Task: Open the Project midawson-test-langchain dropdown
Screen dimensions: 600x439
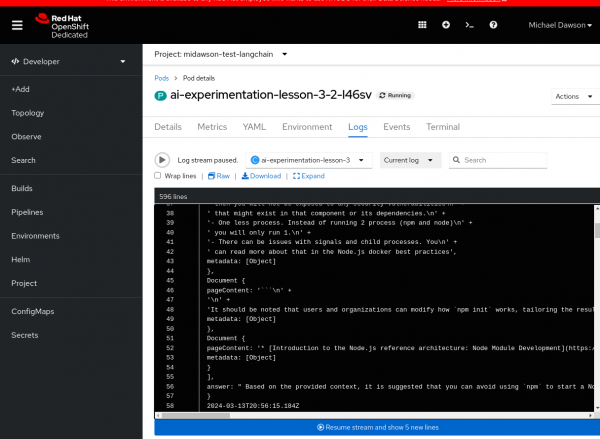Action: click(221, 53)
